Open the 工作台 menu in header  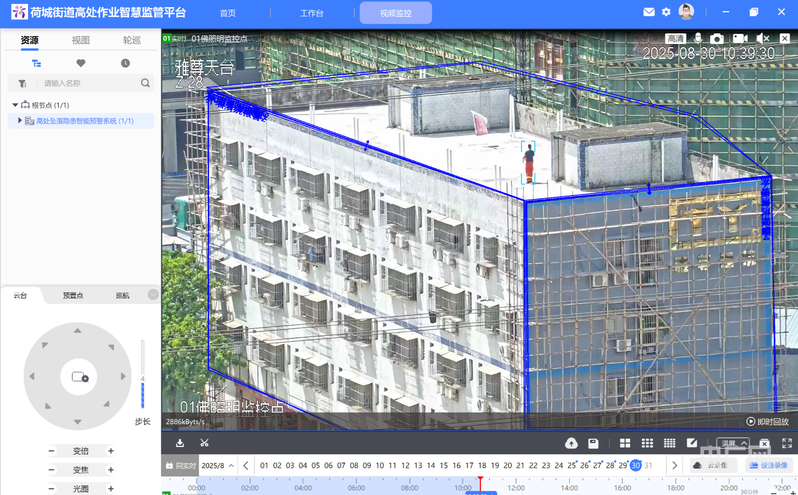[x=312, y=13]
